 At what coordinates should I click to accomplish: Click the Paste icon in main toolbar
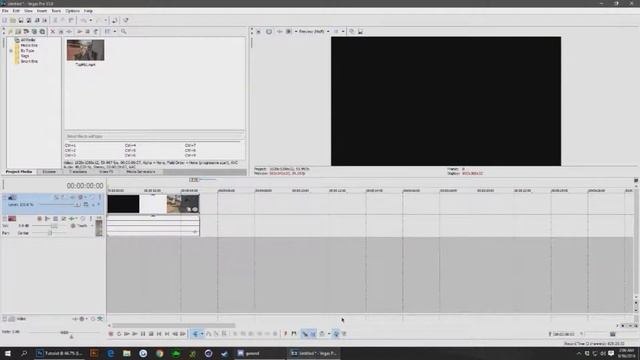[x=71, y=20]
